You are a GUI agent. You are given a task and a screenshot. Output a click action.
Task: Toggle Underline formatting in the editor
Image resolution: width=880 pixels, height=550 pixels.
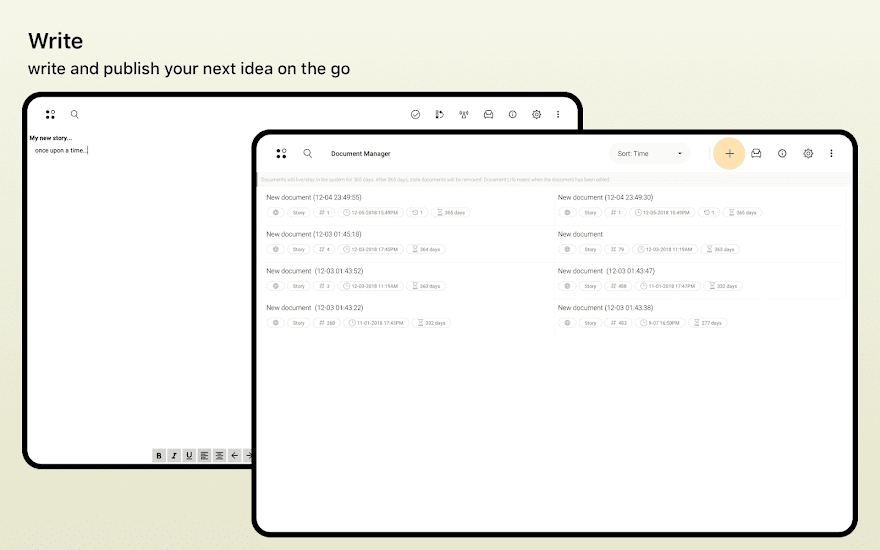point(188,455)
